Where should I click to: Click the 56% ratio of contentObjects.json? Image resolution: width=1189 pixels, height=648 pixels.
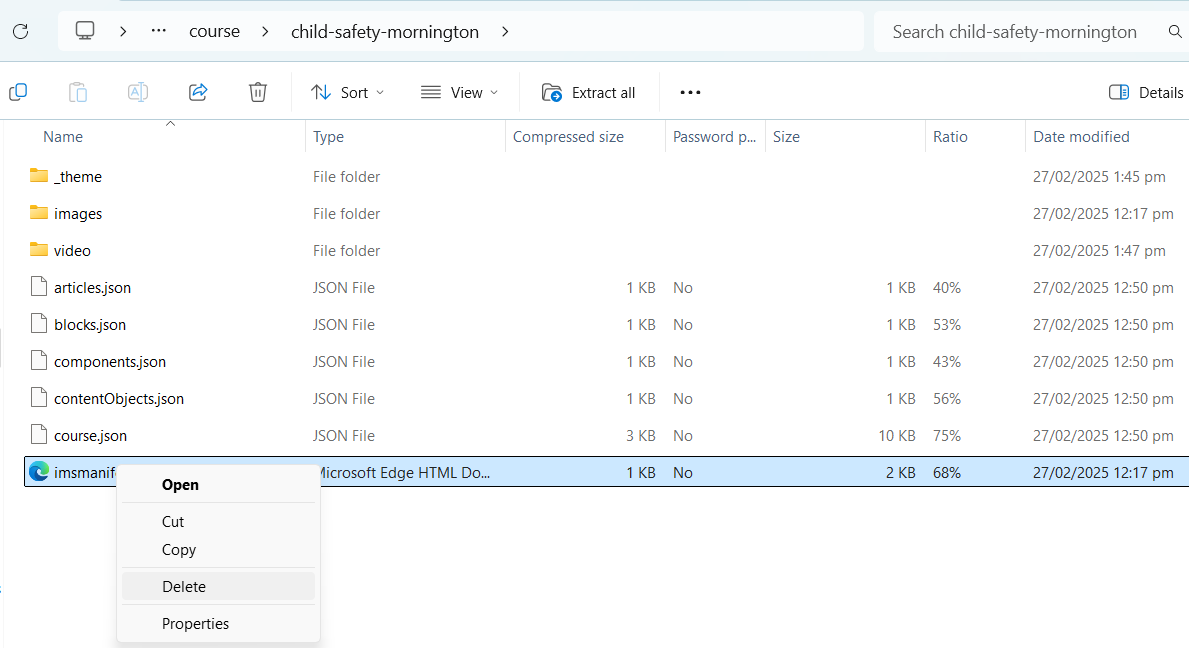pyautogui.click(x=947, y=399)
